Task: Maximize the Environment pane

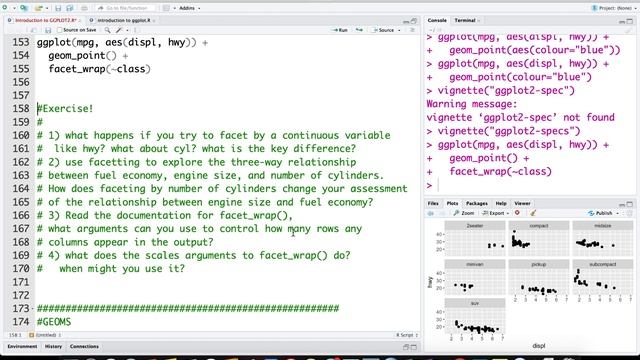Action: [x=414, y=347]
